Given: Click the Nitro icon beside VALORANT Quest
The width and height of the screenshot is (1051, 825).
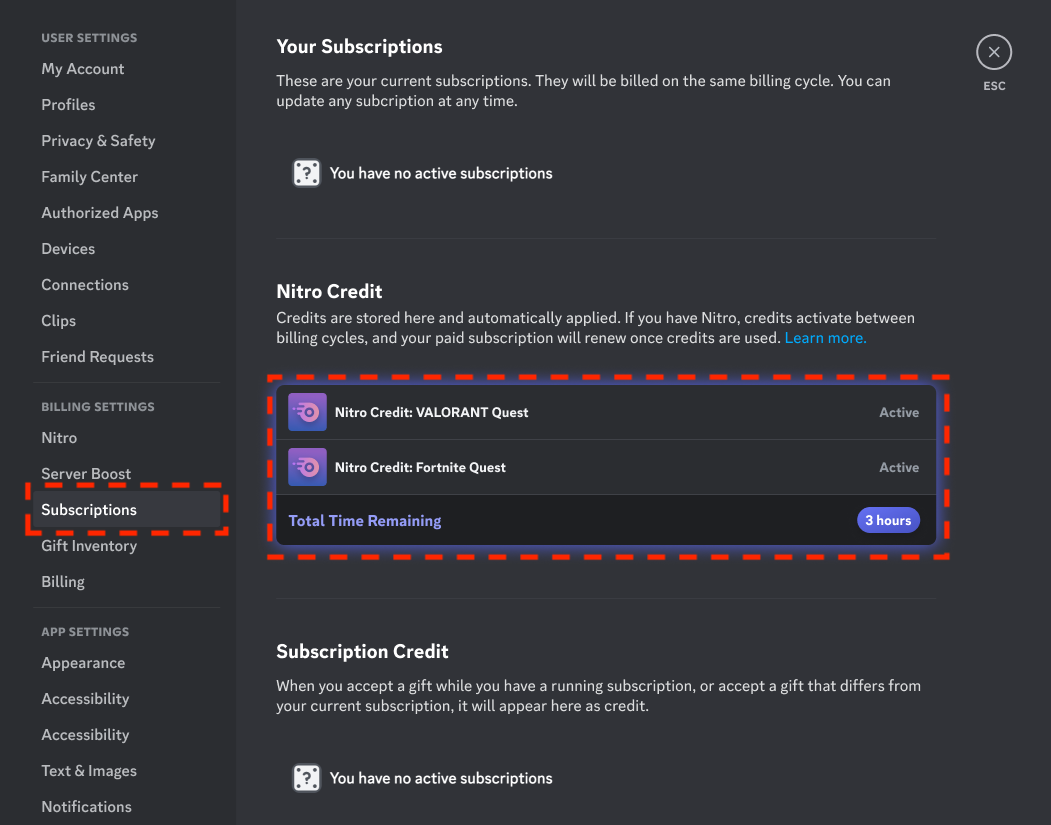Looking at the screenshot, I should tap(307, 412).
